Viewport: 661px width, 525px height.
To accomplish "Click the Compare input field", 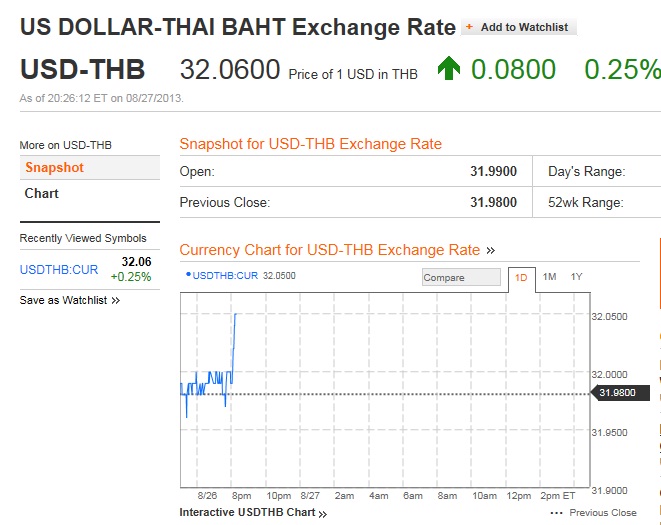I will [460, 278].
